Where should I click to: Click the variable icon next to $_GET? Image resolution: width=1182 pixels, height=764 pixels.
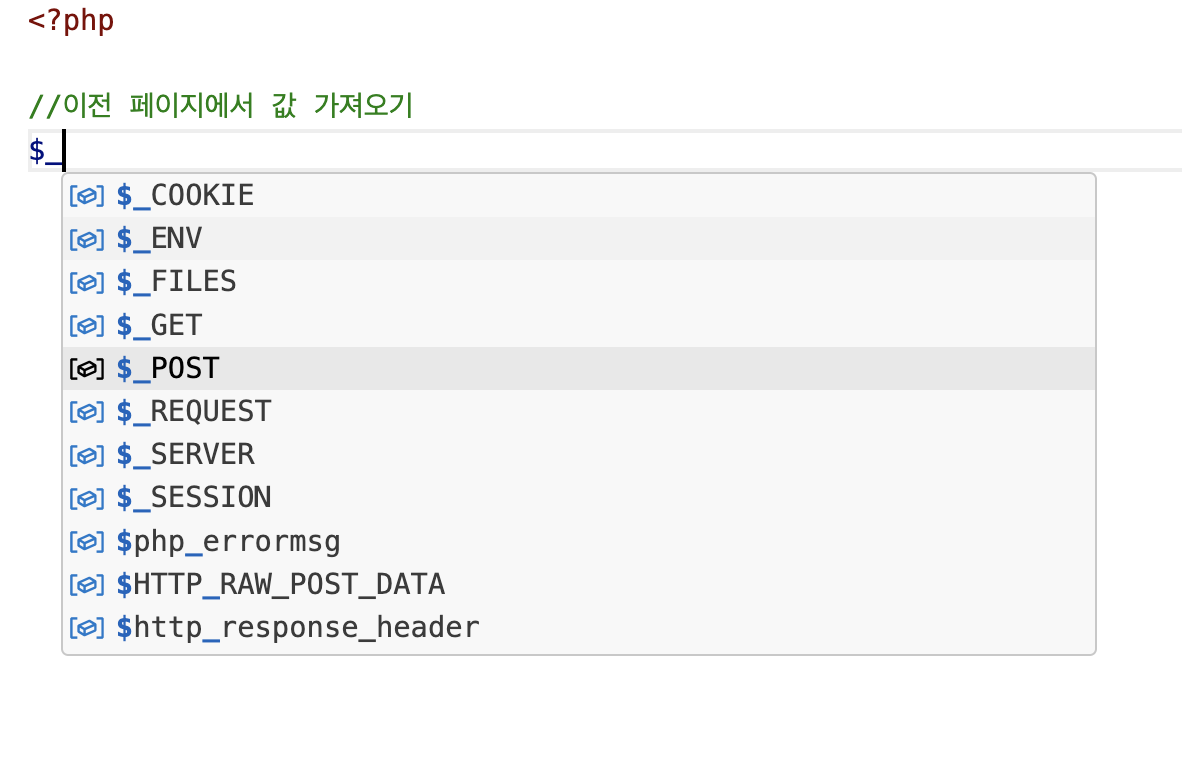[86, 326]
